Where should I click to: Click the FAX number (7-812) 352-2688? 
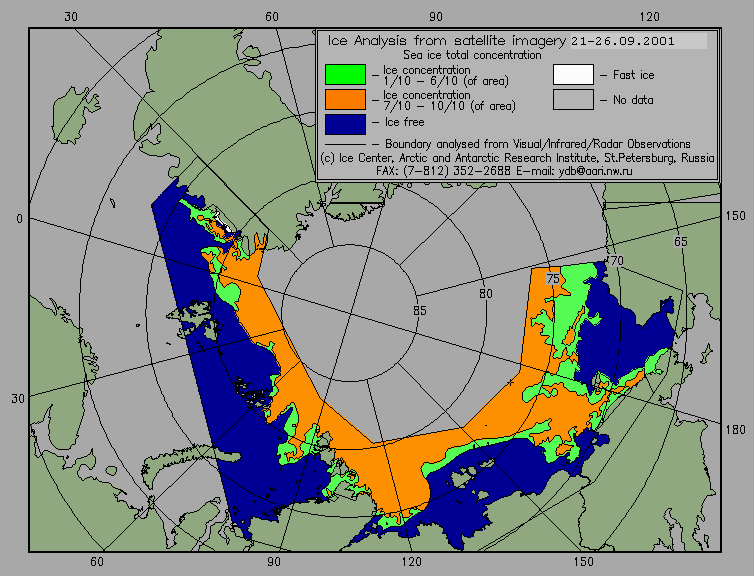(456, 171)
